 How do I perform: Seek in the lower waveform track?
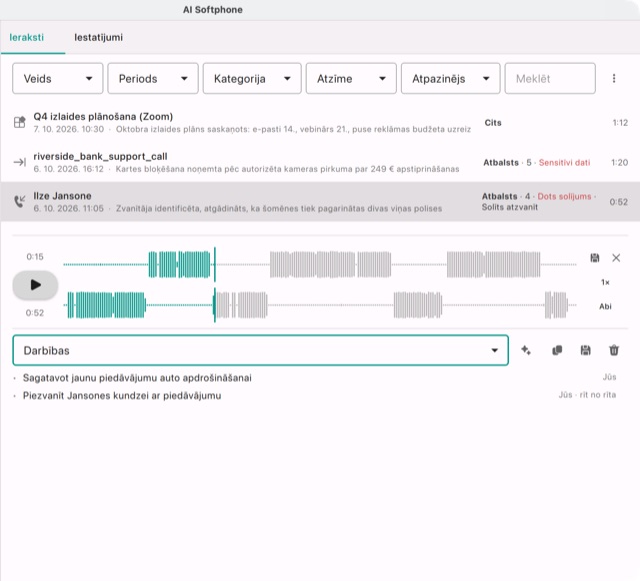(320, 305)
